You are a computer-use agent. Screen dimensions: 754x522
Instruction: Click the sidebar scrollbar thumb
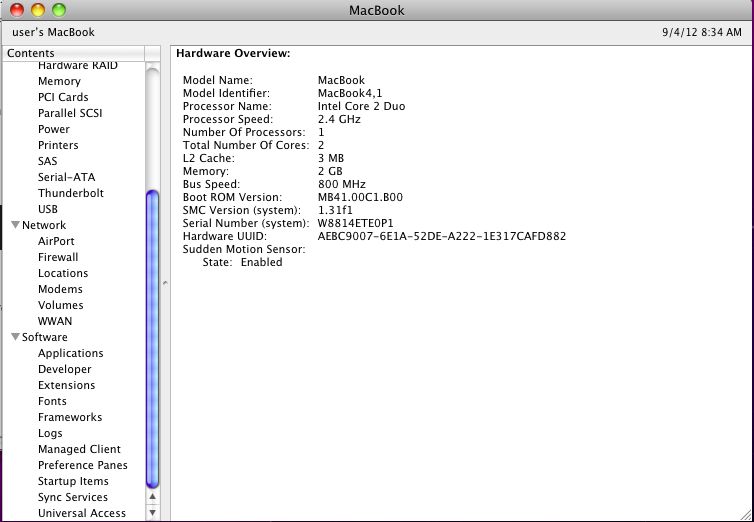tap(152, 339)
